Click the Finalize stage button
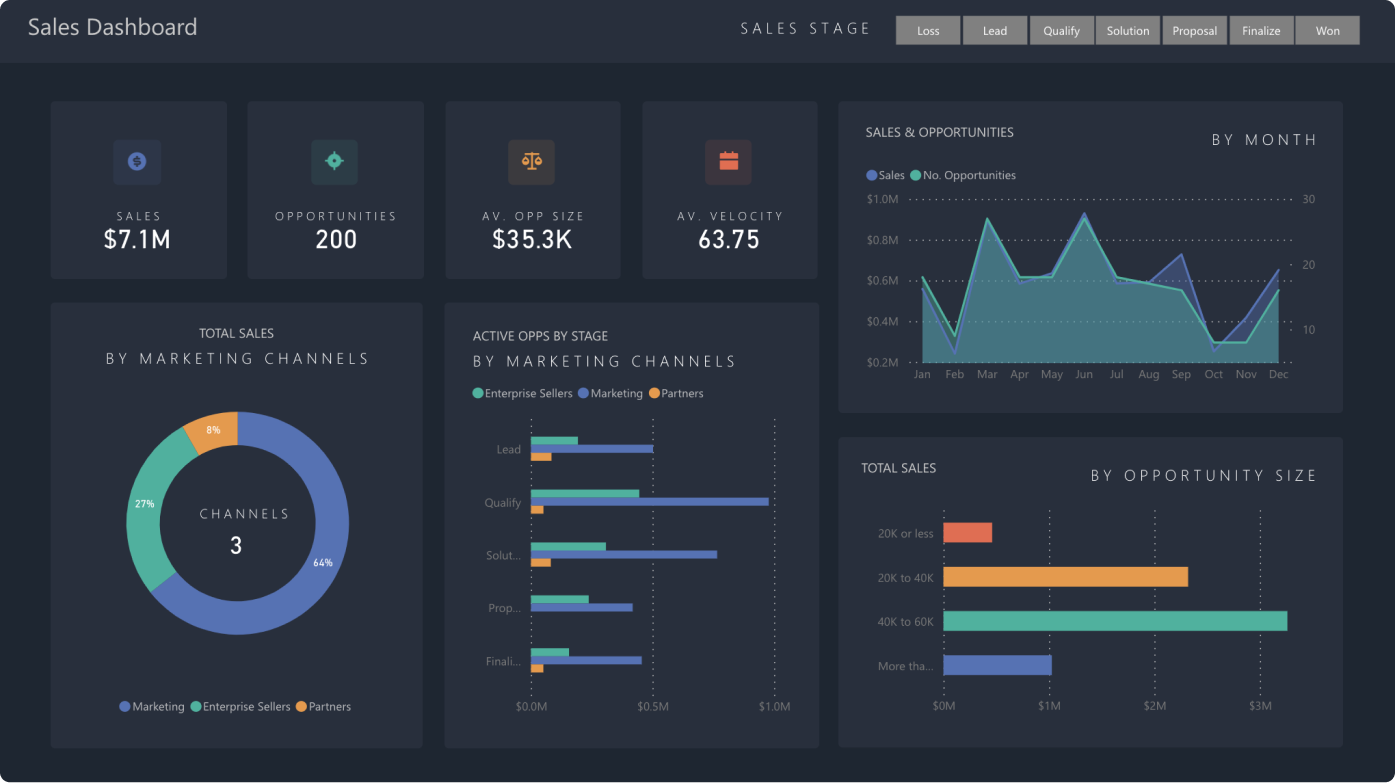The width and height of the screenshot is (1395, 783). pyautogui.click(x=1261, y=30)
